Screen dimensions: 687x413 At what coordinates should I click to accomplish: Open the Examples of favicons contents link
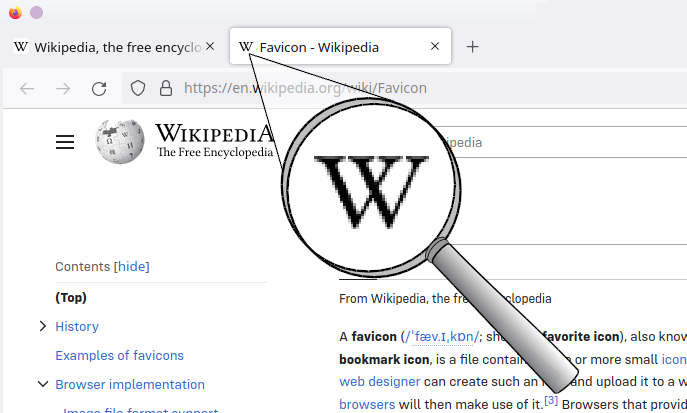point(119,355)
